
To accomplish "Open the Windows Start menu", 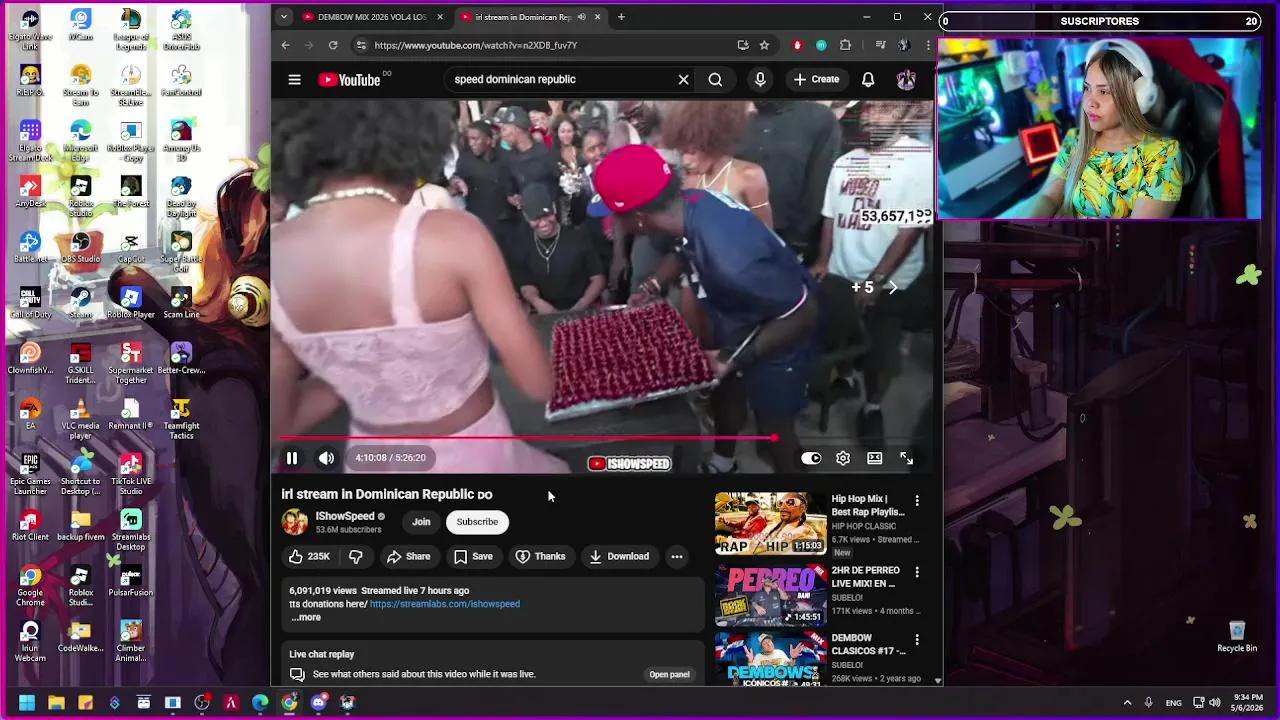I will (x=27, y=703).
